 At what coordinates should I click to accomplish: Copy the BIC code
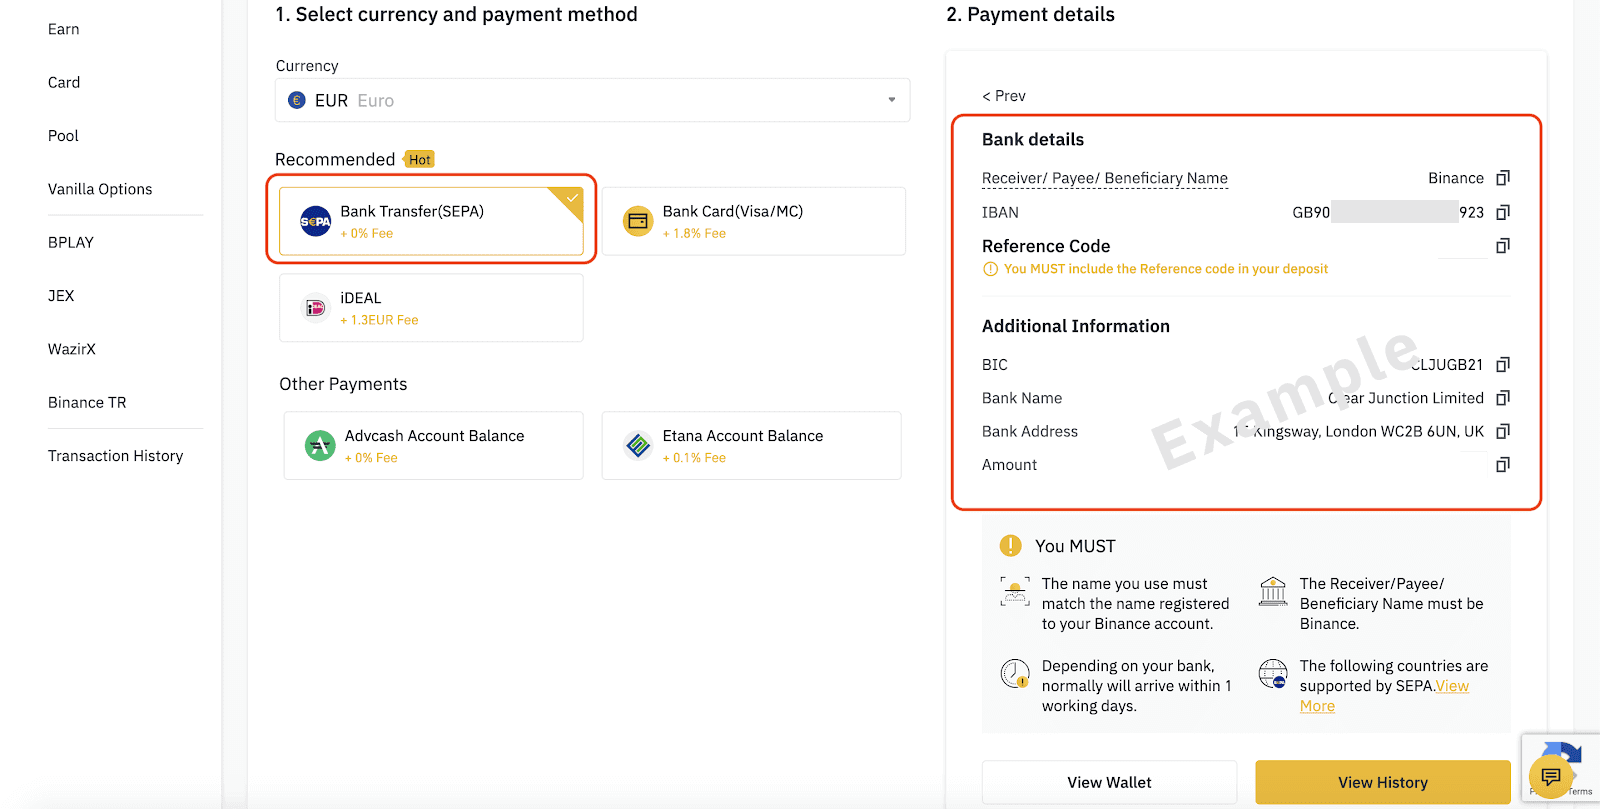(x=1502, y=365)
